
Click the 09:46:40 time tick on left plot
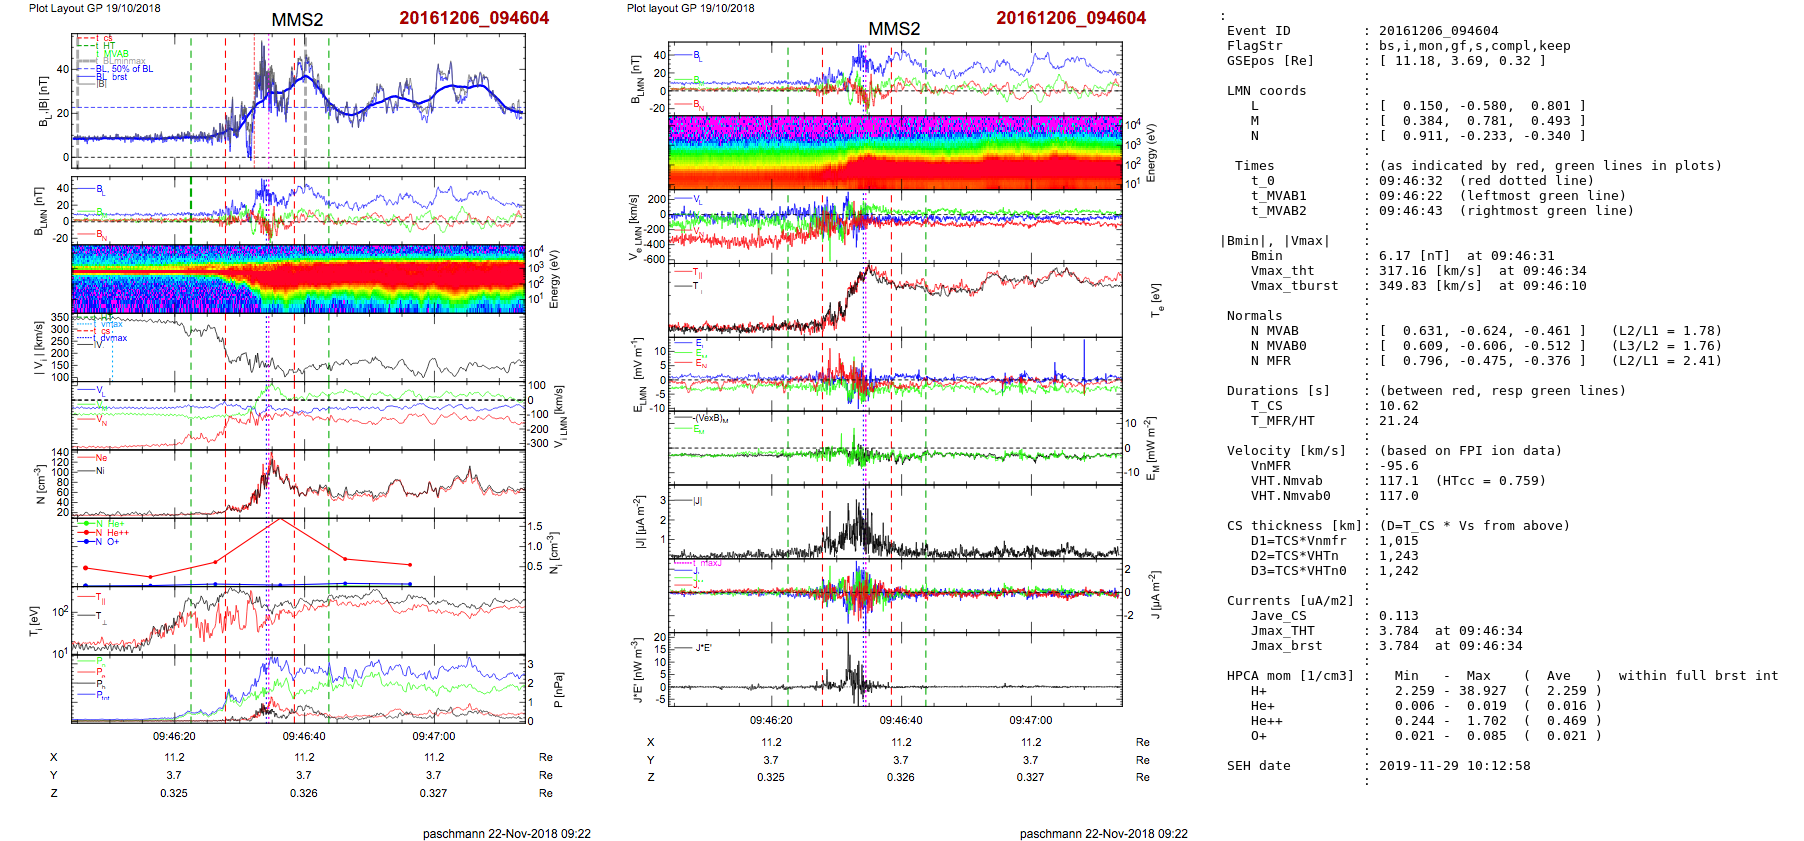pos(304,736)
